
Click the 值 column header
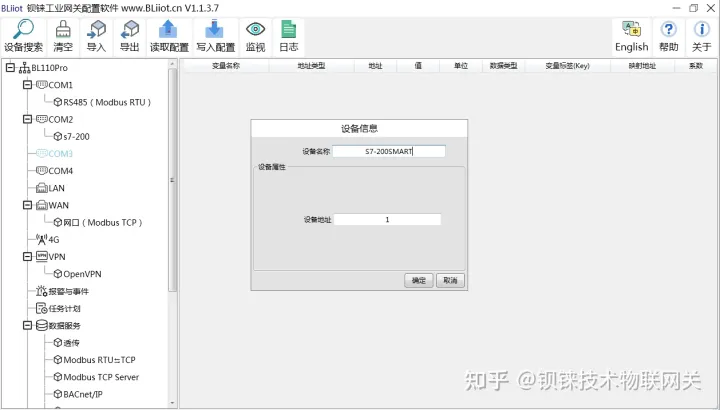pos(418,66)
